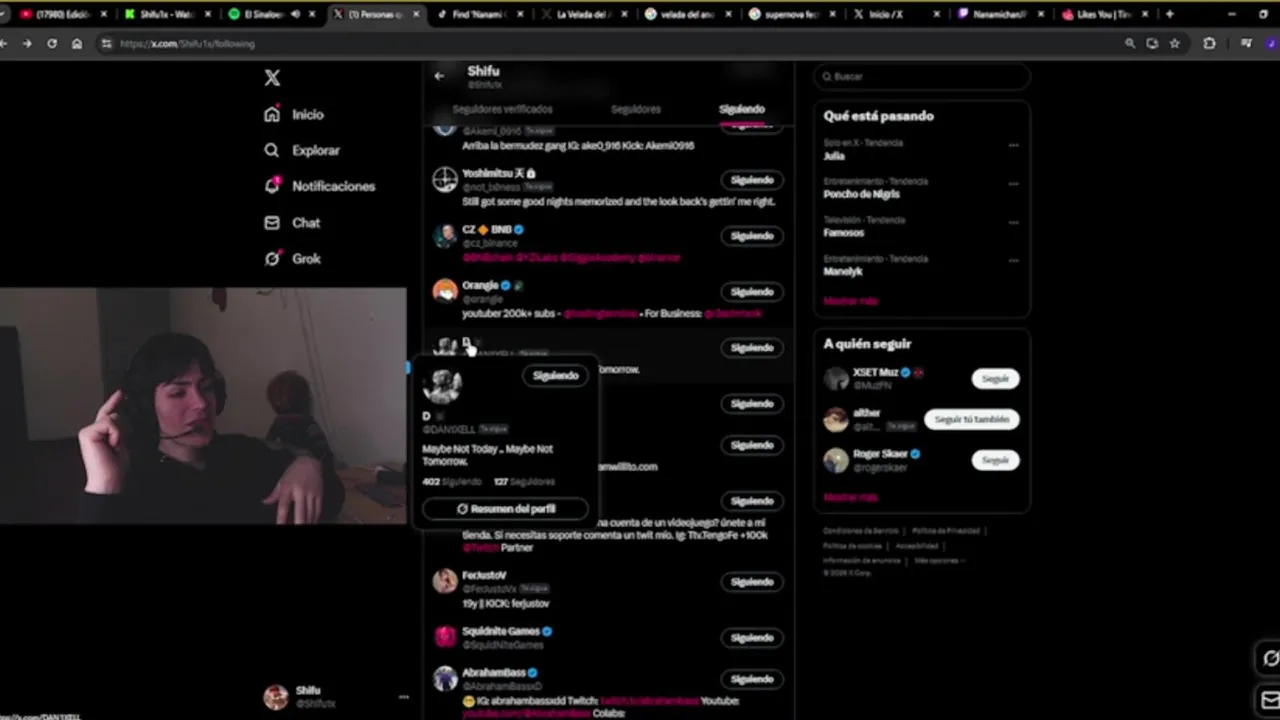Screen dimensions: 1280x720
Task: Click the browser home icon
Action: click(77, 44)
